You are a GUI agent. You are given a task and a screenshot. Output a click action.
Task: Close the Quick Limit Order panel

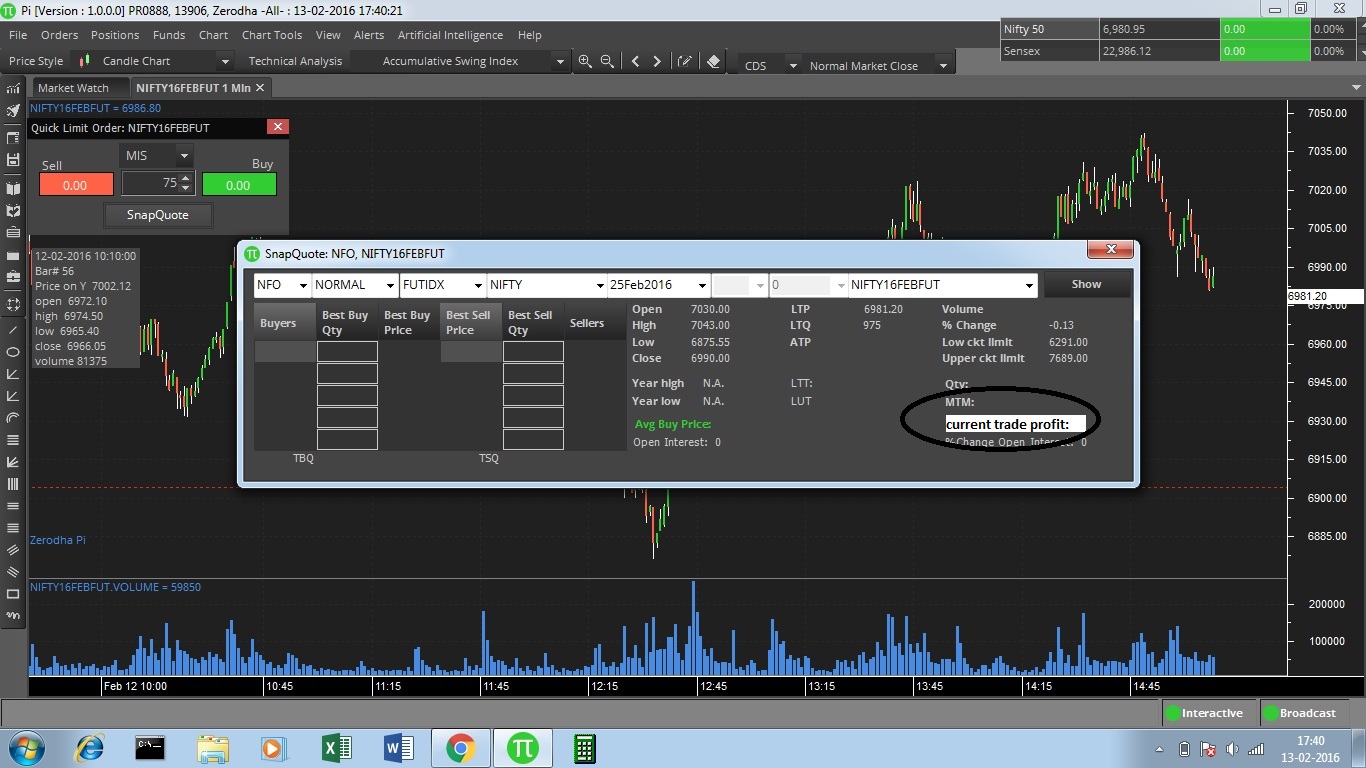click(278, 127)
